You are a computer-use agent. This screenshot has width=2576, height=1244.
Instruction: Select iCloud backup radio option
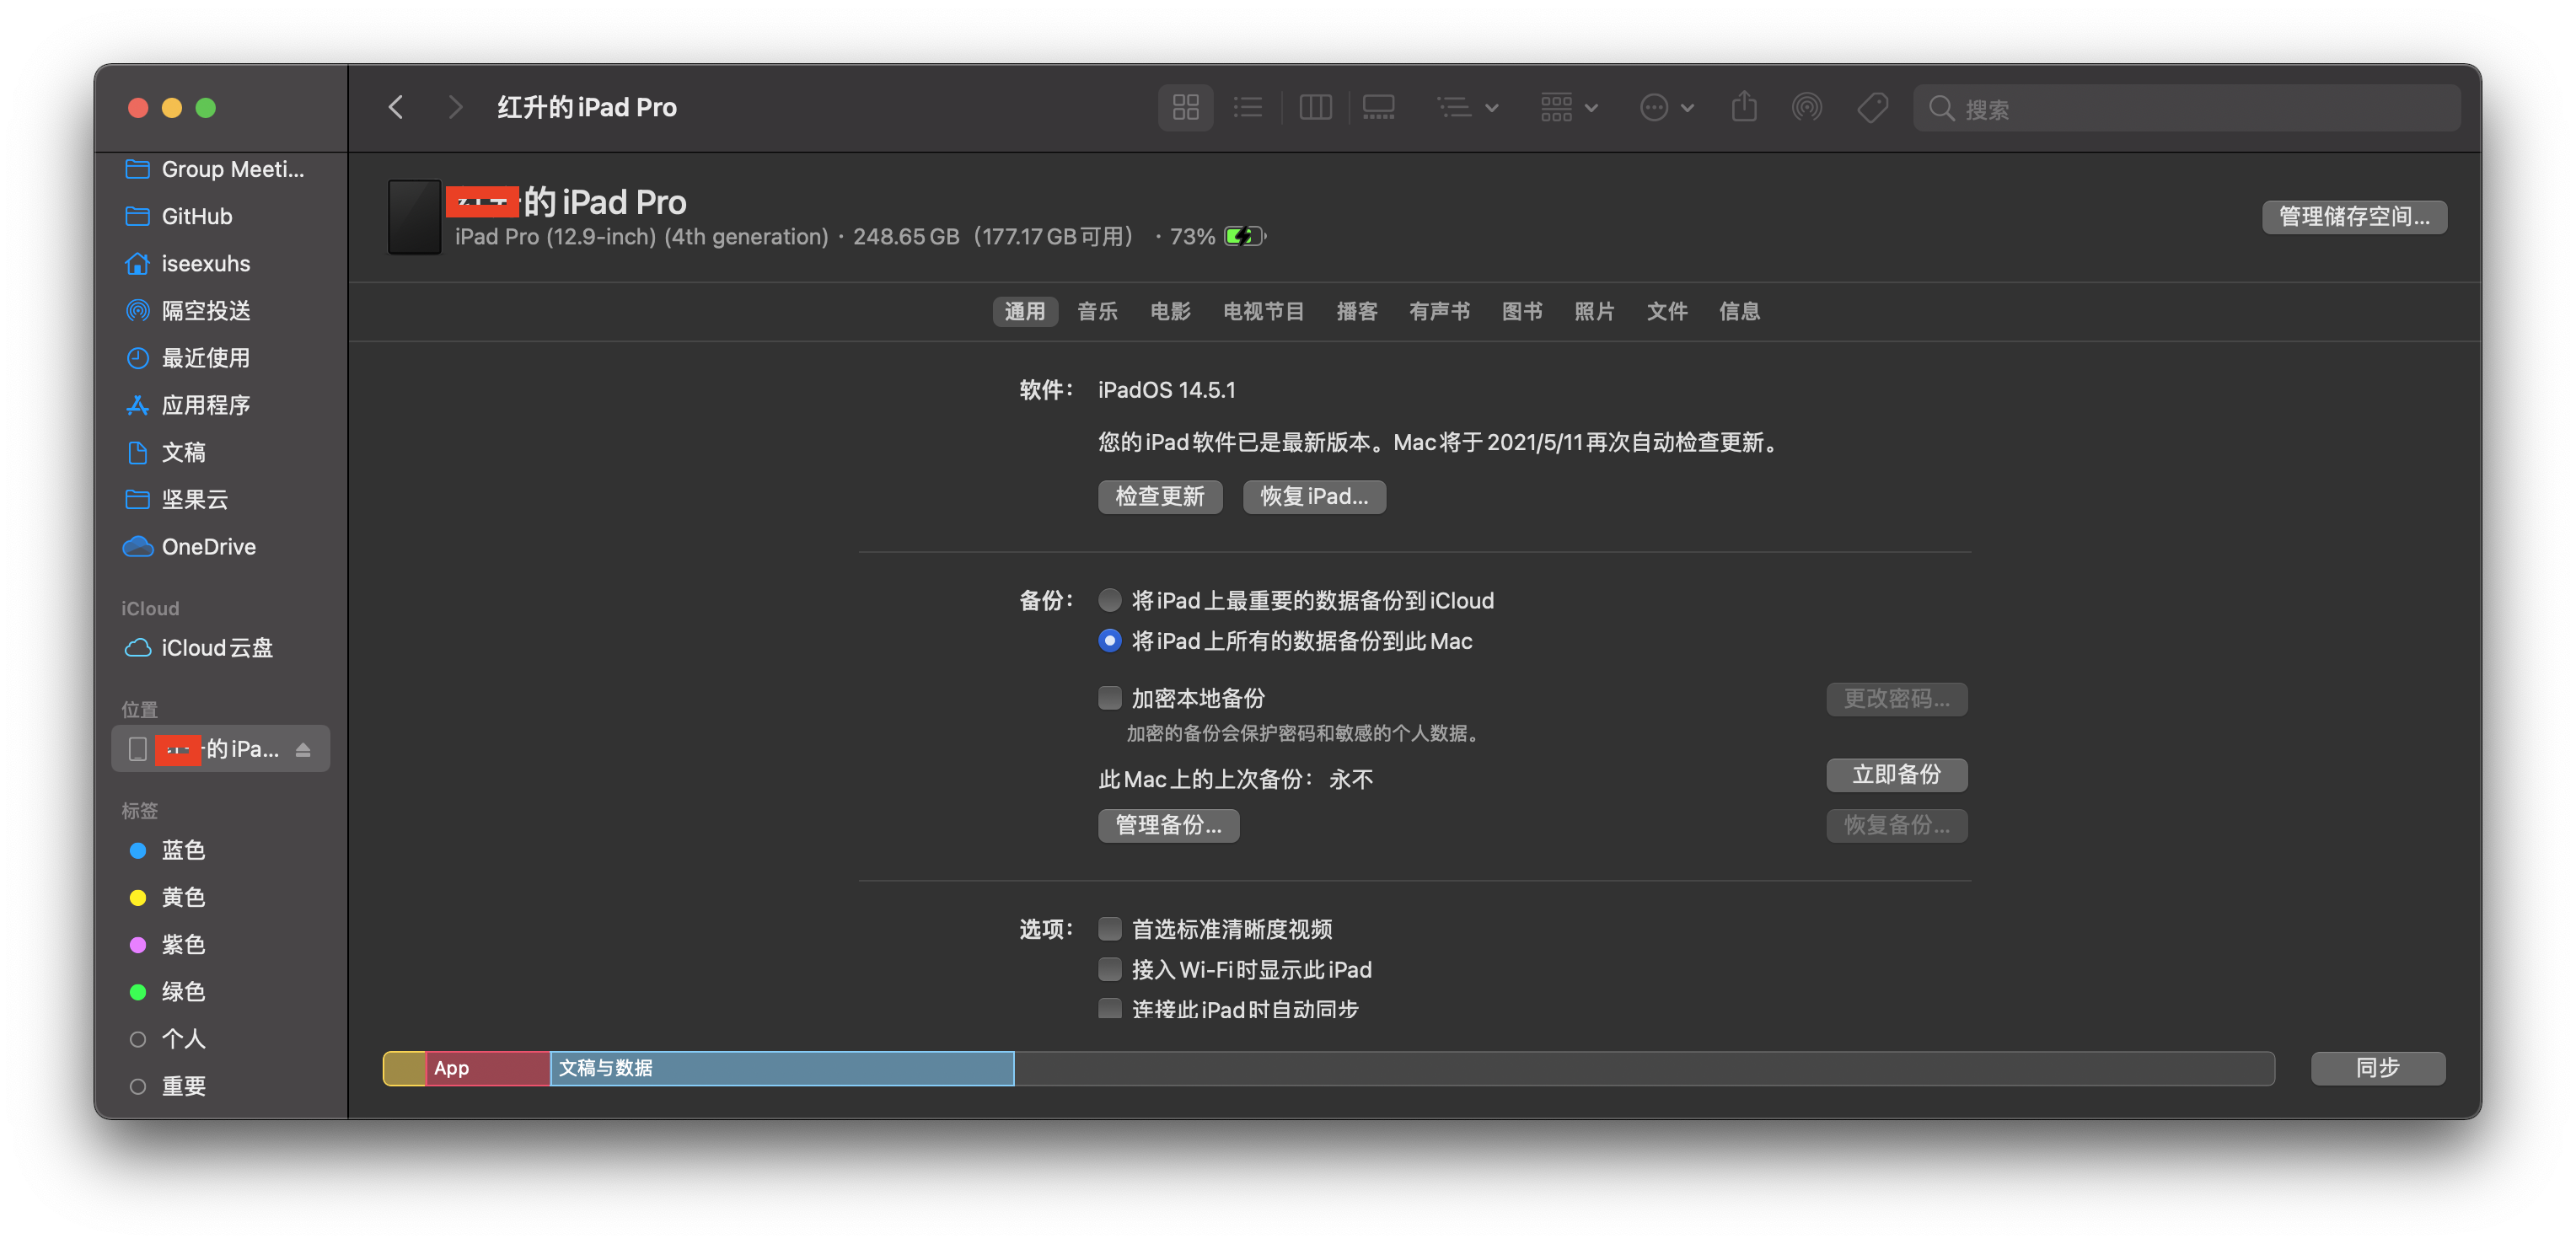click(1109, 600)
